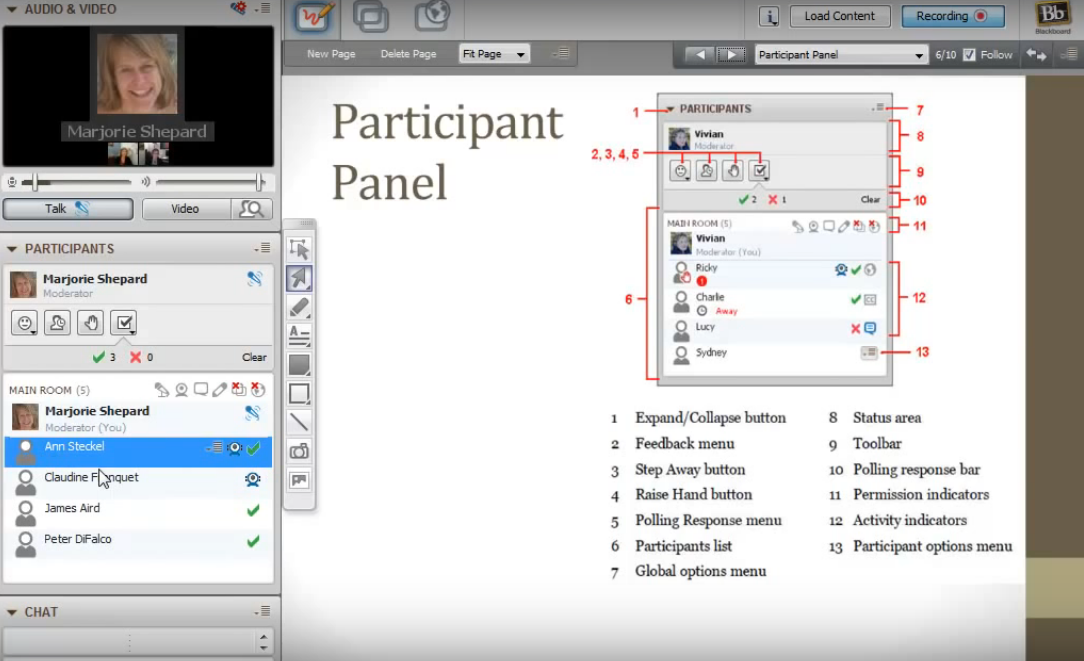Select the whiteboard Pointer tool
The width and height of the screenshot is (1084, 661).
pos(299,278)
